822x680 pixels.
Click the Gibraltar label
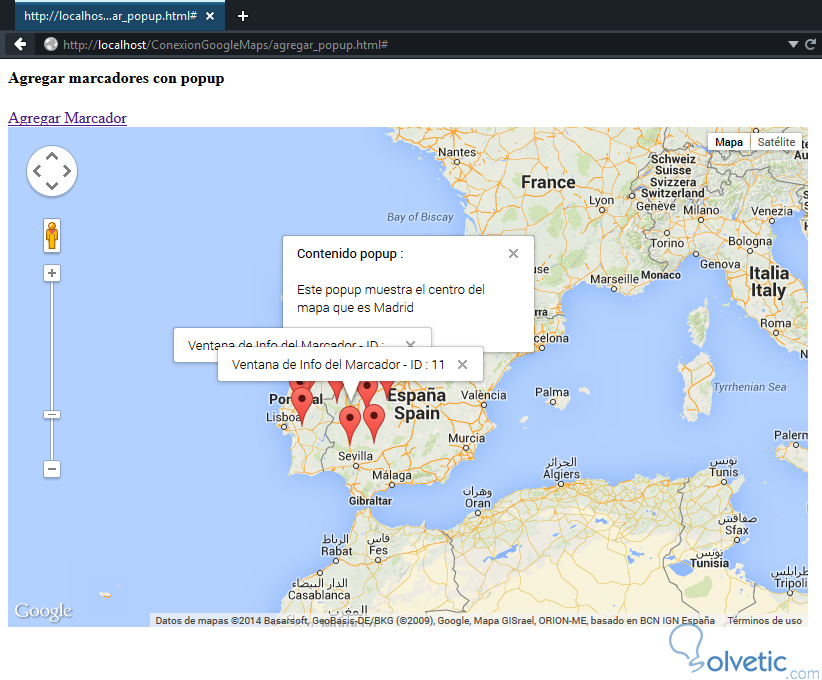370,501
